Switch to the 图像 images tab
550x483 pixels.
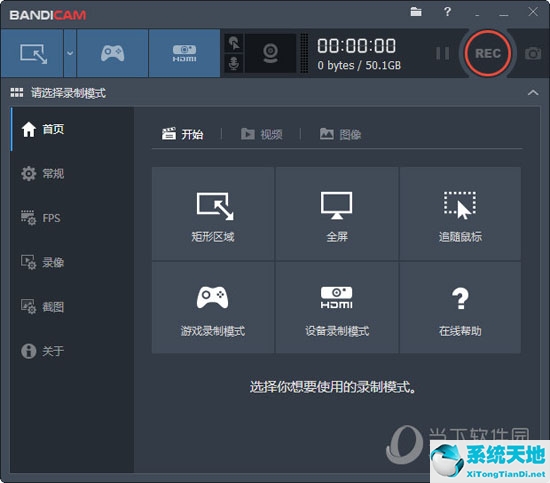tap(340, 134)
